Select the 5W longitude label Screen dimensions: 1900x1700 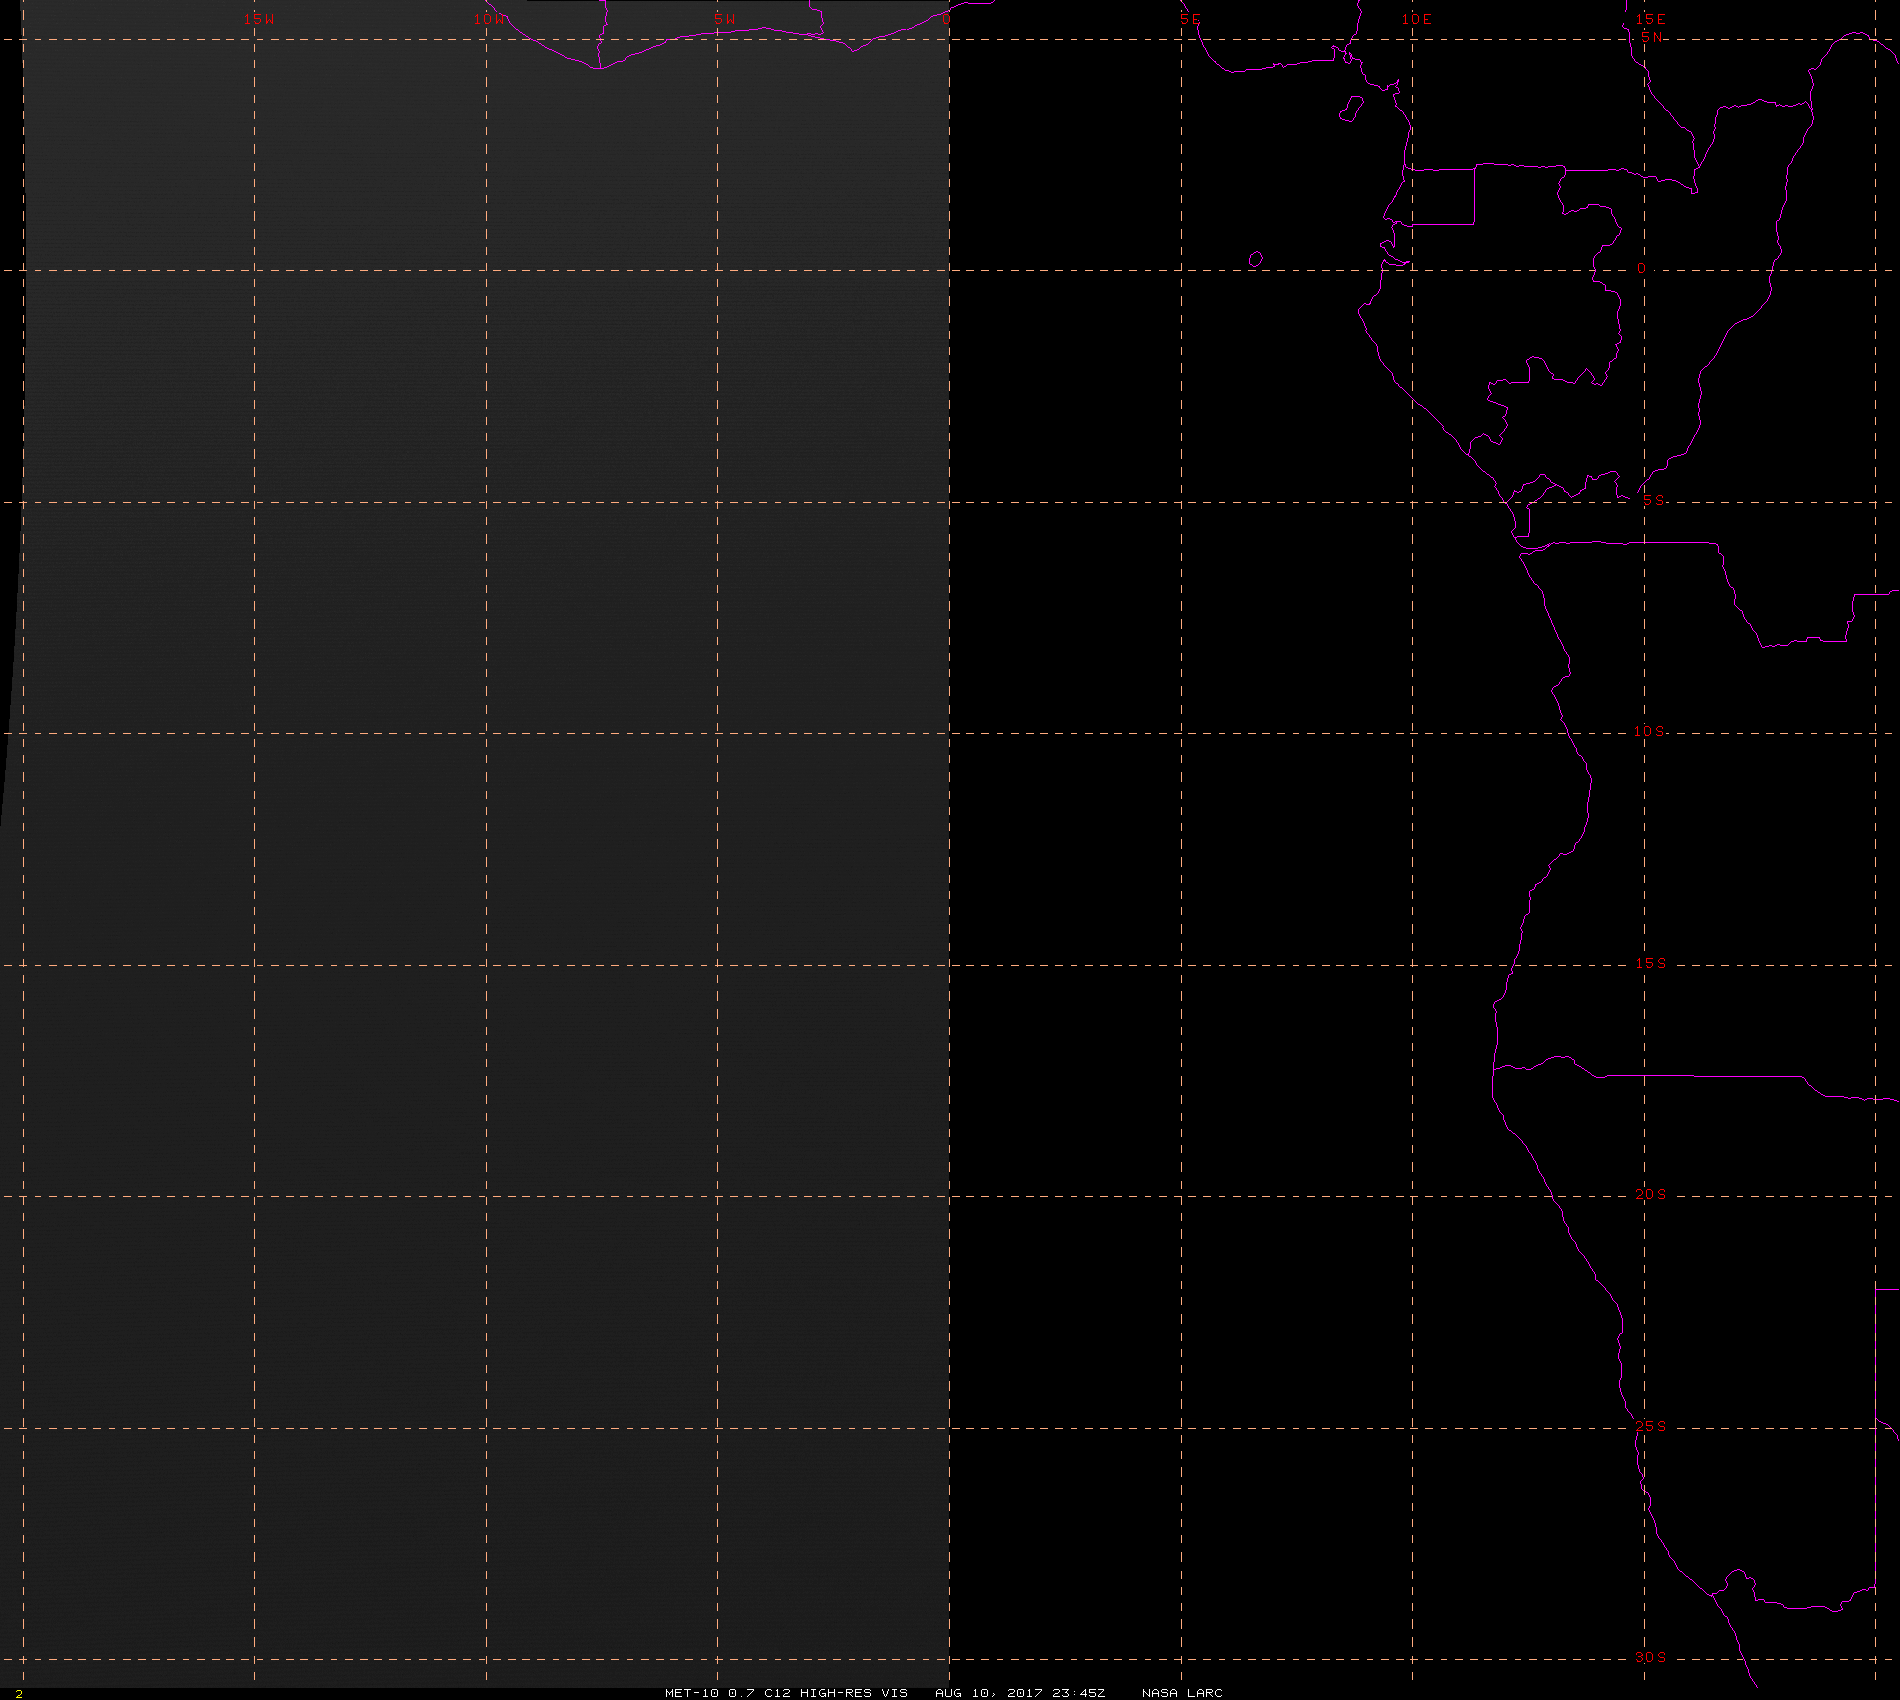(x=725, y=19)
